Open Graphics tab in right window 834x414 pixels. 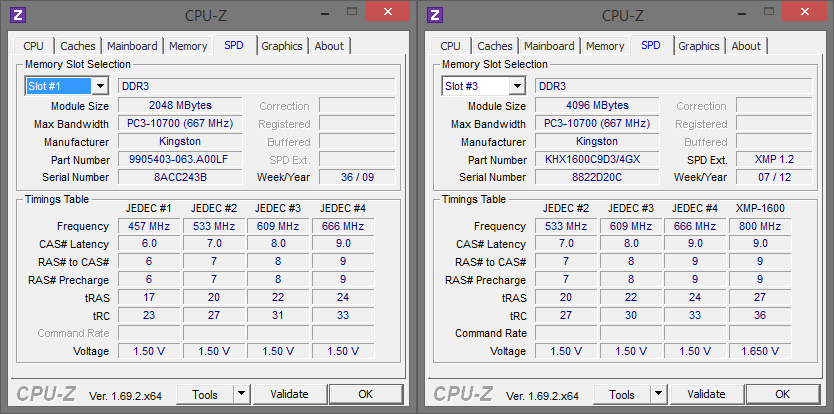pos(699,46)
